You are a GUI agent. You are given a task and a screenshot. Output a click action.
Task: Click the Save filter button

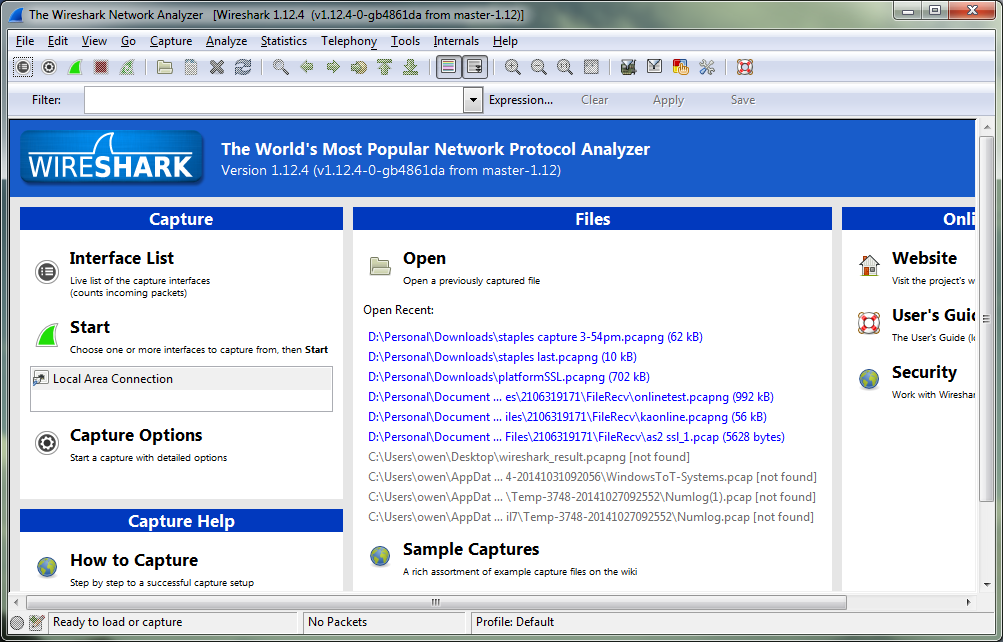743,100
